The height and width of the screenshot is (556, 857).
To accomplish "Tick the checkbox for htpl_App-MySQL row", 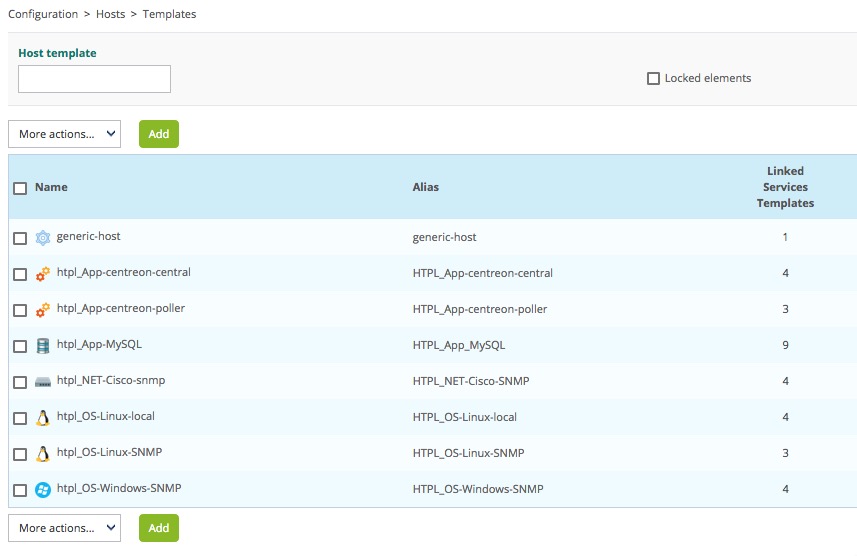I will tap(20, 347).
